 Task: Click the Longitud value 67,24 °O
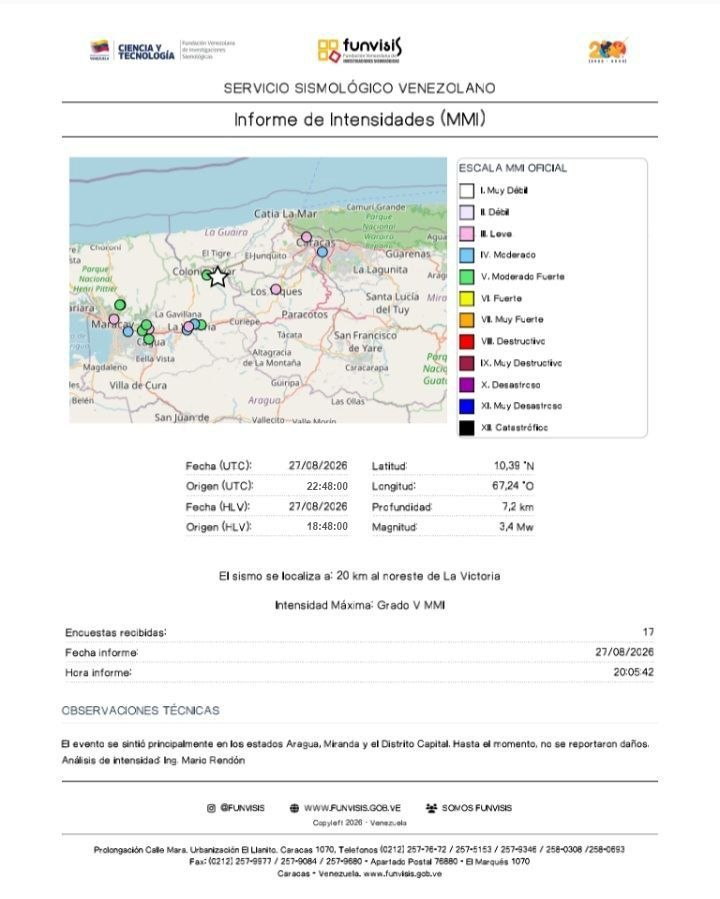pyautogui.click(x=512, y=486)
